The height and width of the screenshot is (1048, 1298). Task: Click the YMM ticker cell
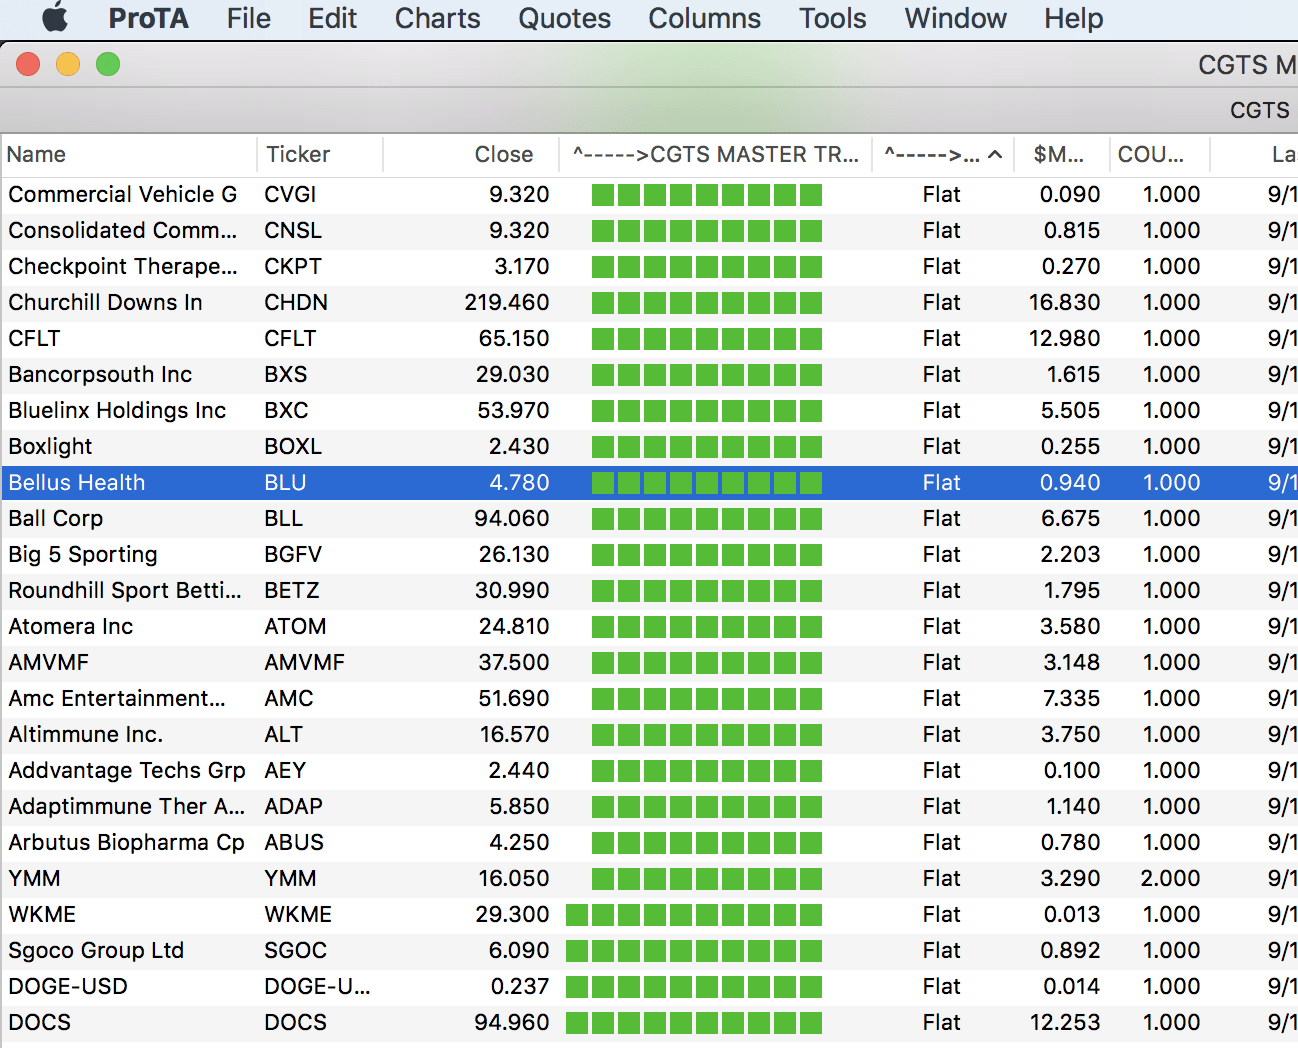click(x=290, y=878)
